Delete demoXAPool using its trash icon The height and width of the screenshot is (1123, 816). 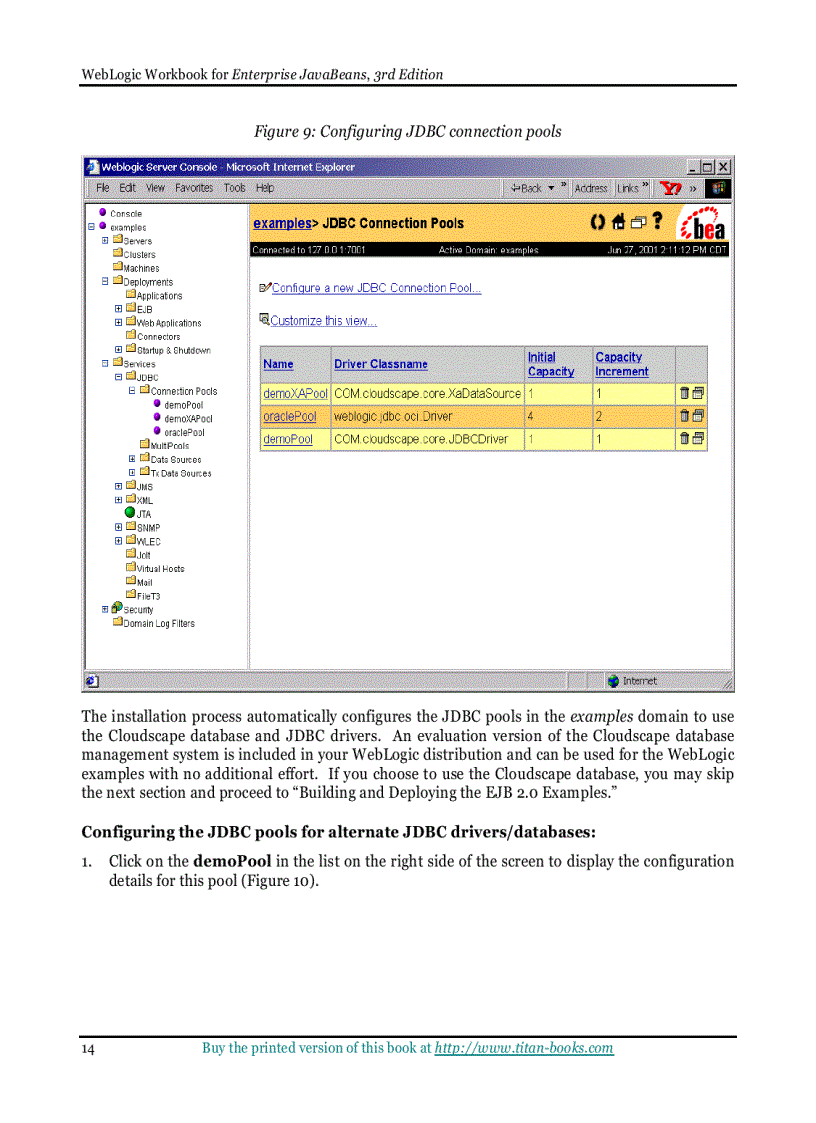tap(683, 394)
